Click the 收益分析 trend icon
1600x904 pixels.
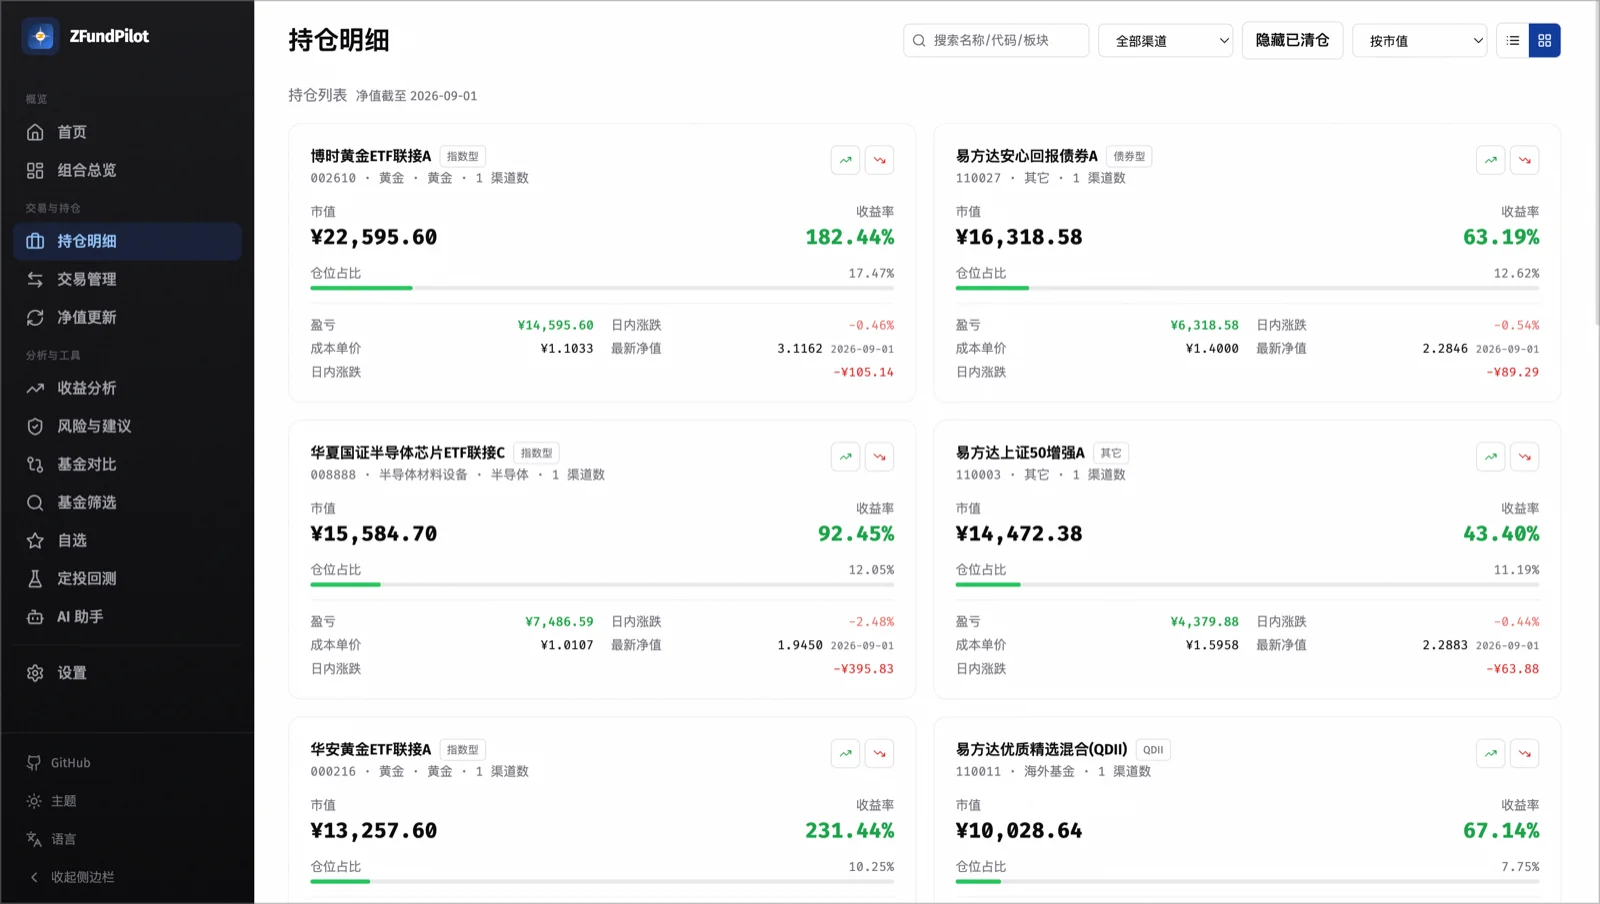coord(35,388)
